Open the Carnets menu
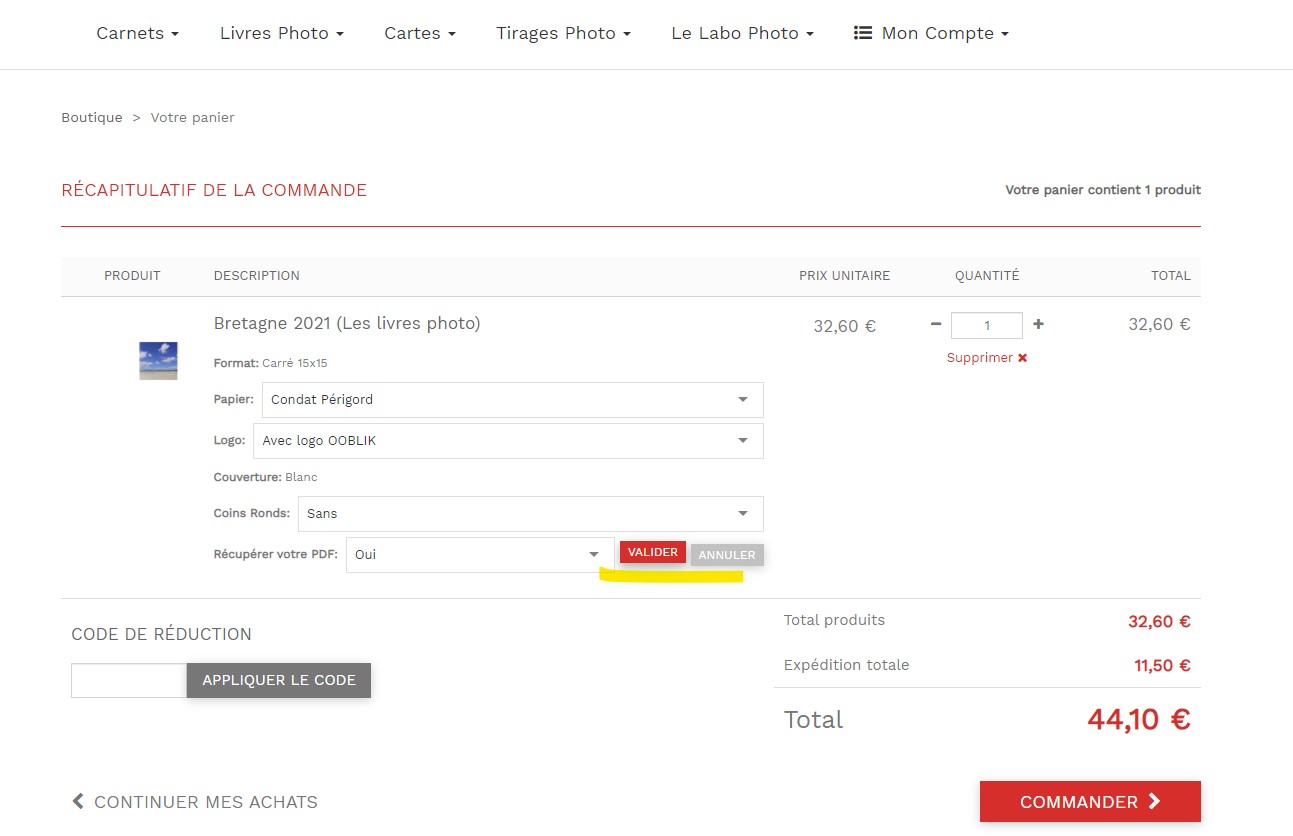The image size is (1293, 836). pyautogui.click(x=137, y=33)
